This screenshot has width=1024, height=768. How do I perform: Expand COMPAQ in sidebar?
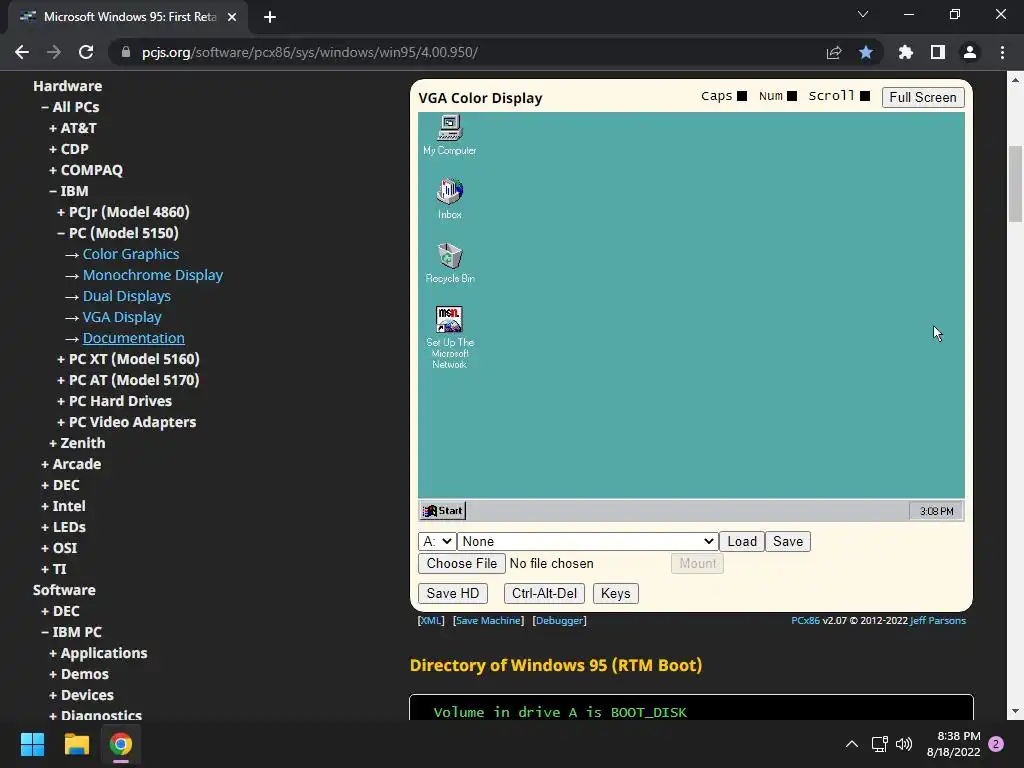coord(86,170)
